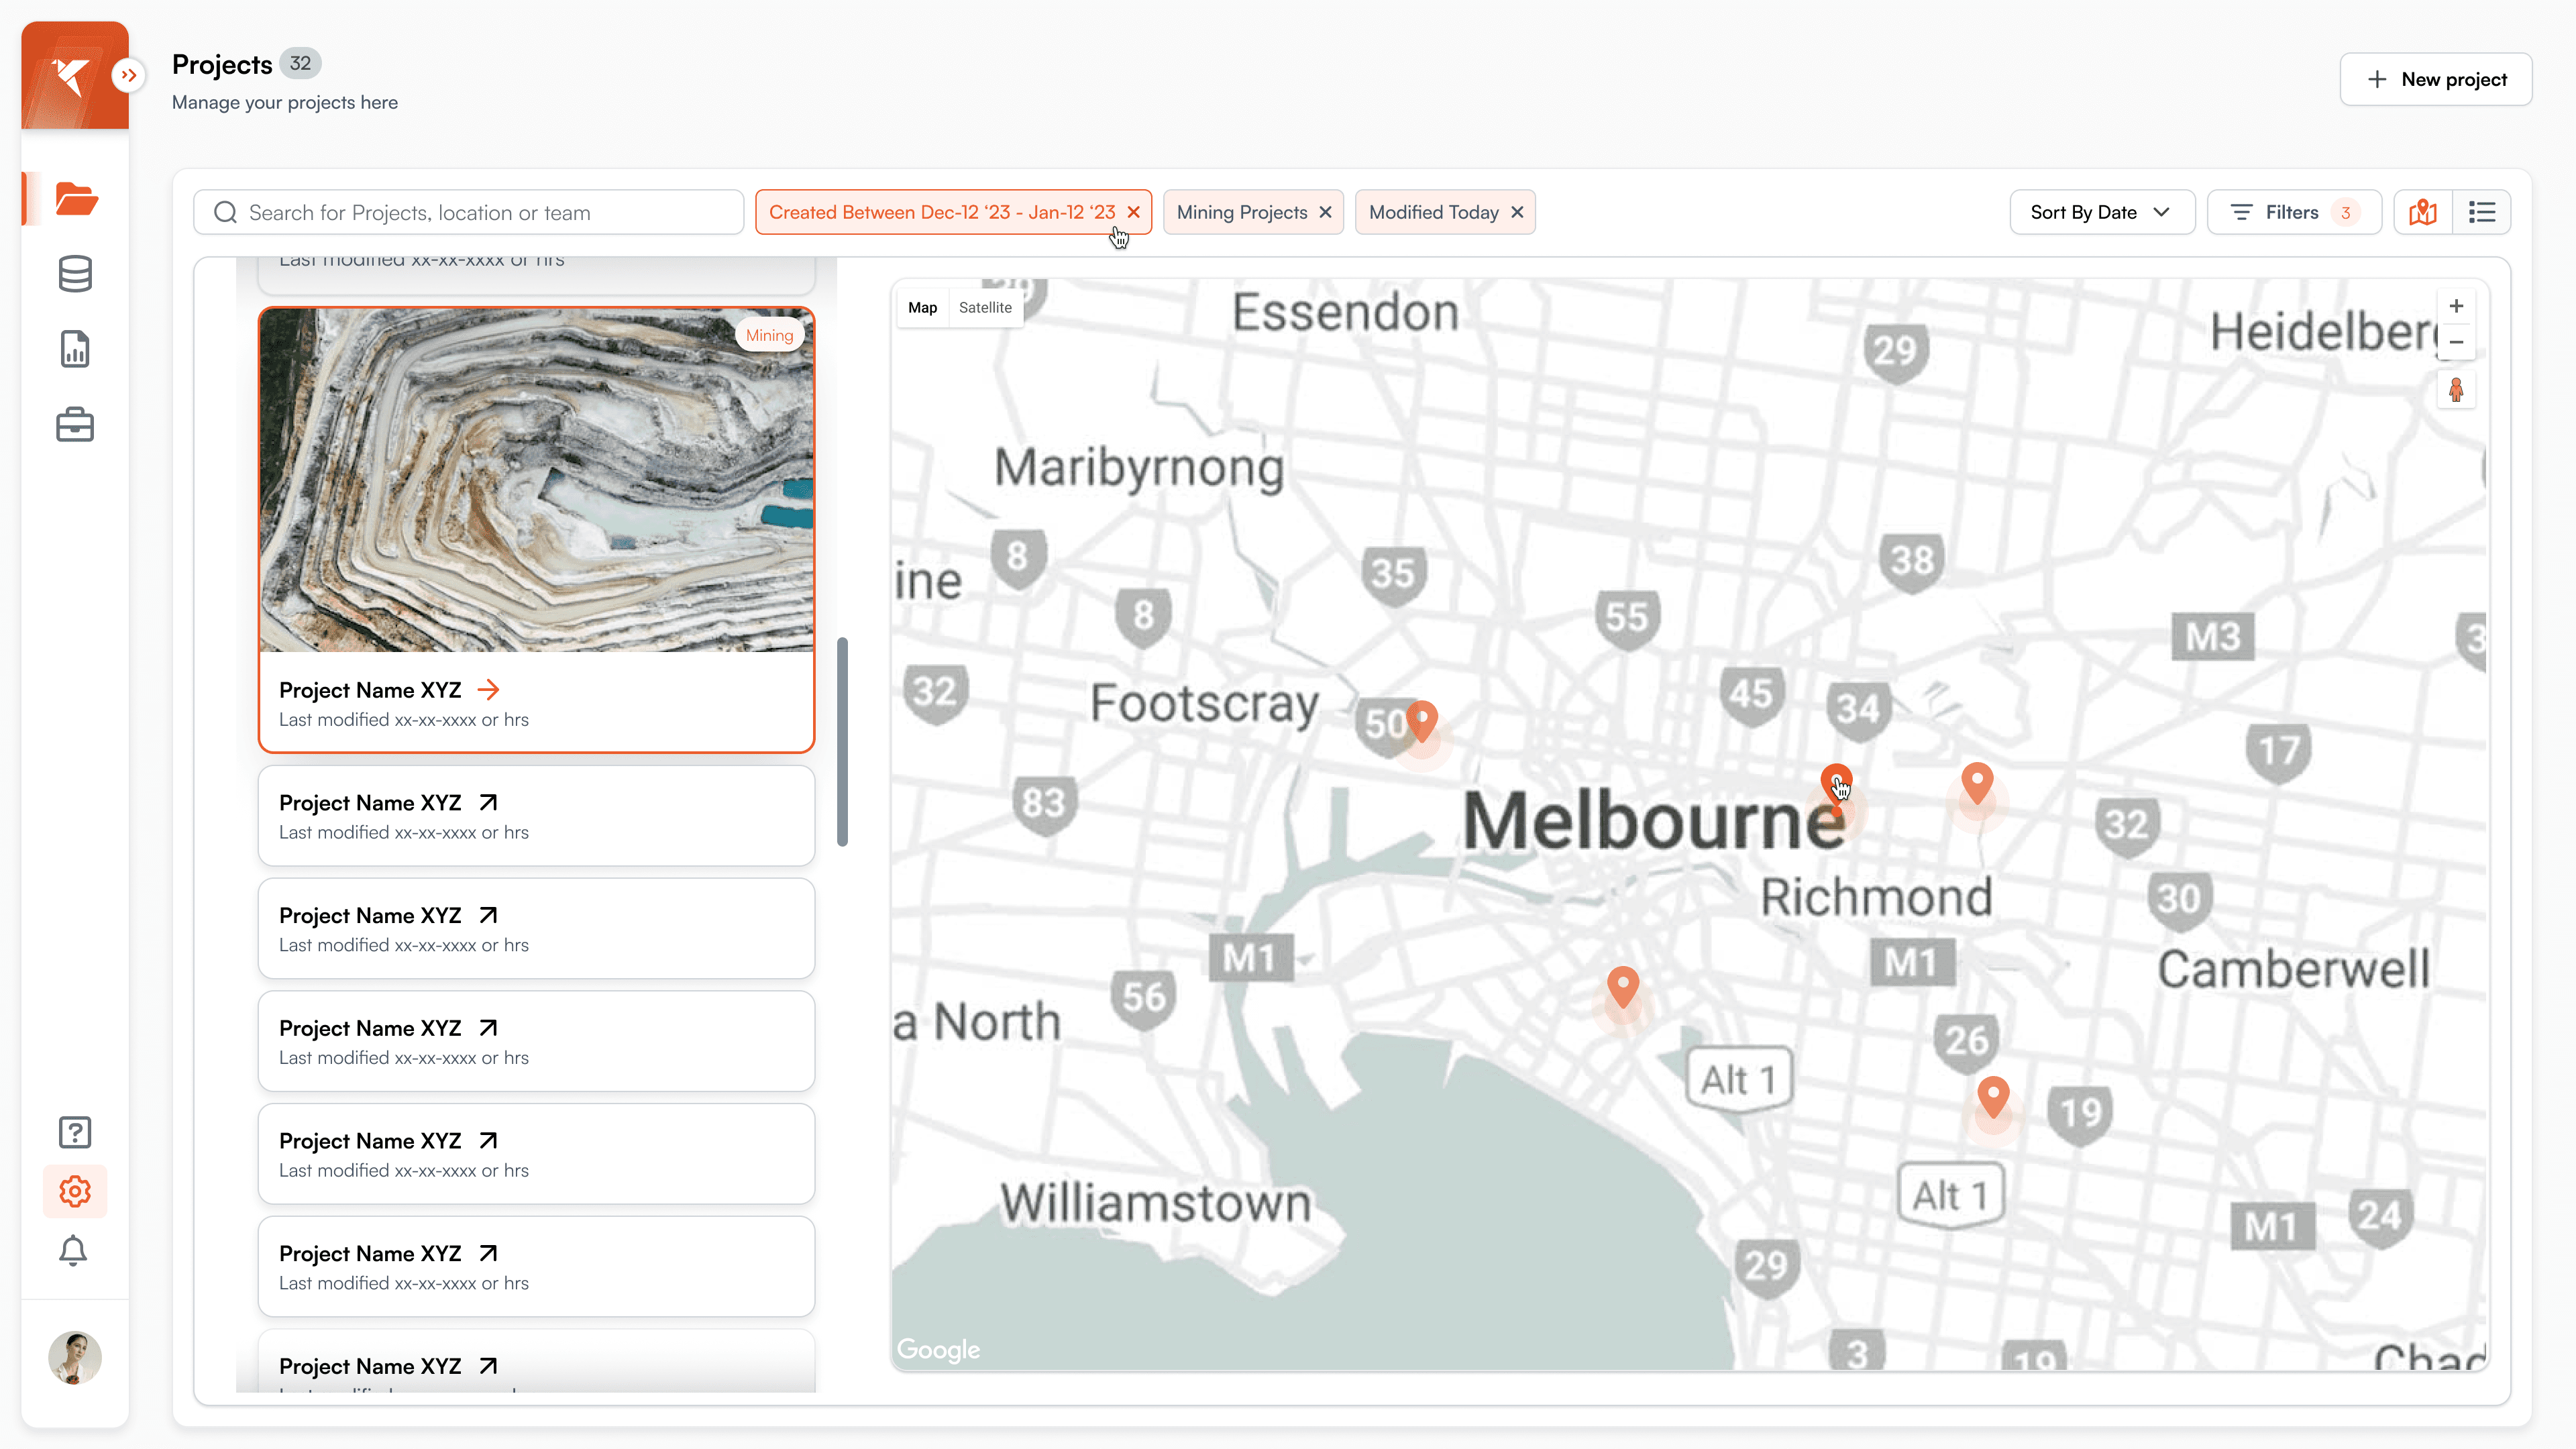Click the Street View pegman icon
This screenshot has height=1449, width=2576.
point(2456,389)
